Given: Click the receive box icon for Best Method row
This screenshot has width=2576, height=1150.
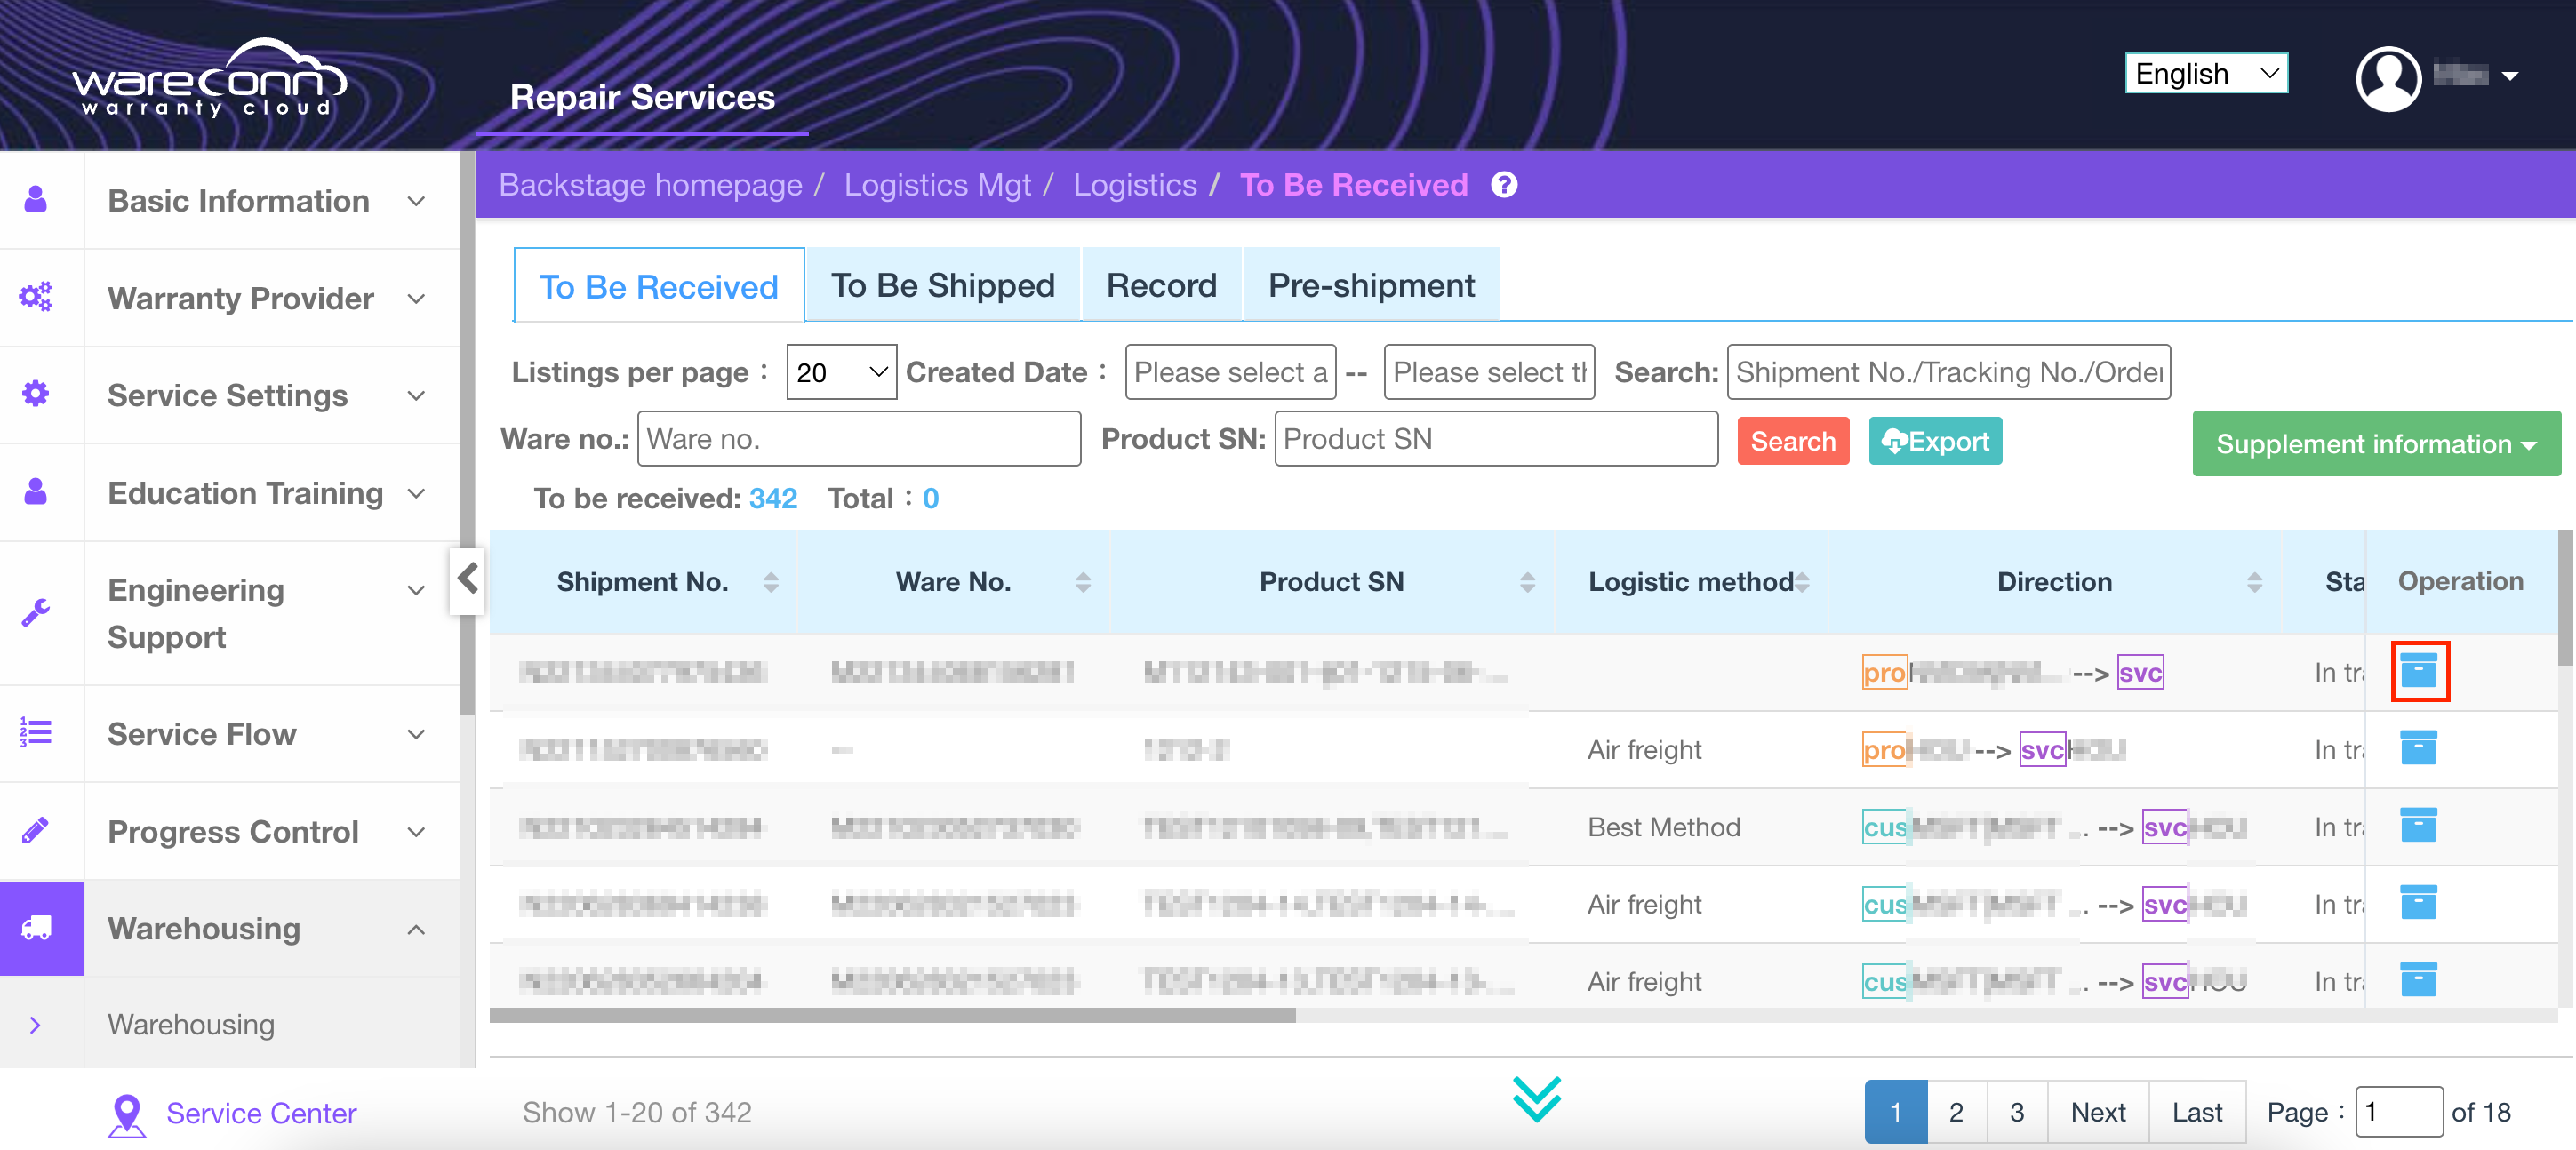Looking at the screenshot, I should pyautogui.click(x=2418, y=826).
